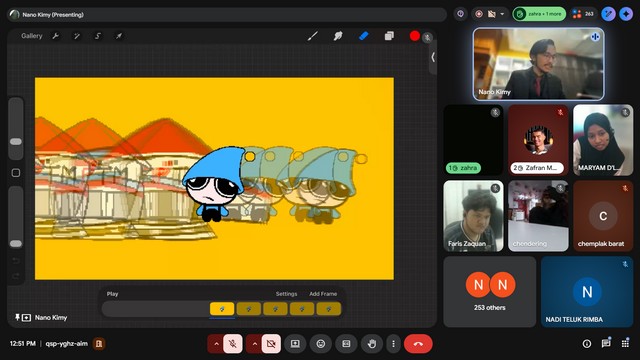Adjust the brush opacity slider handle
Viewport: 640px width, 360px height.
click(16, 244)
